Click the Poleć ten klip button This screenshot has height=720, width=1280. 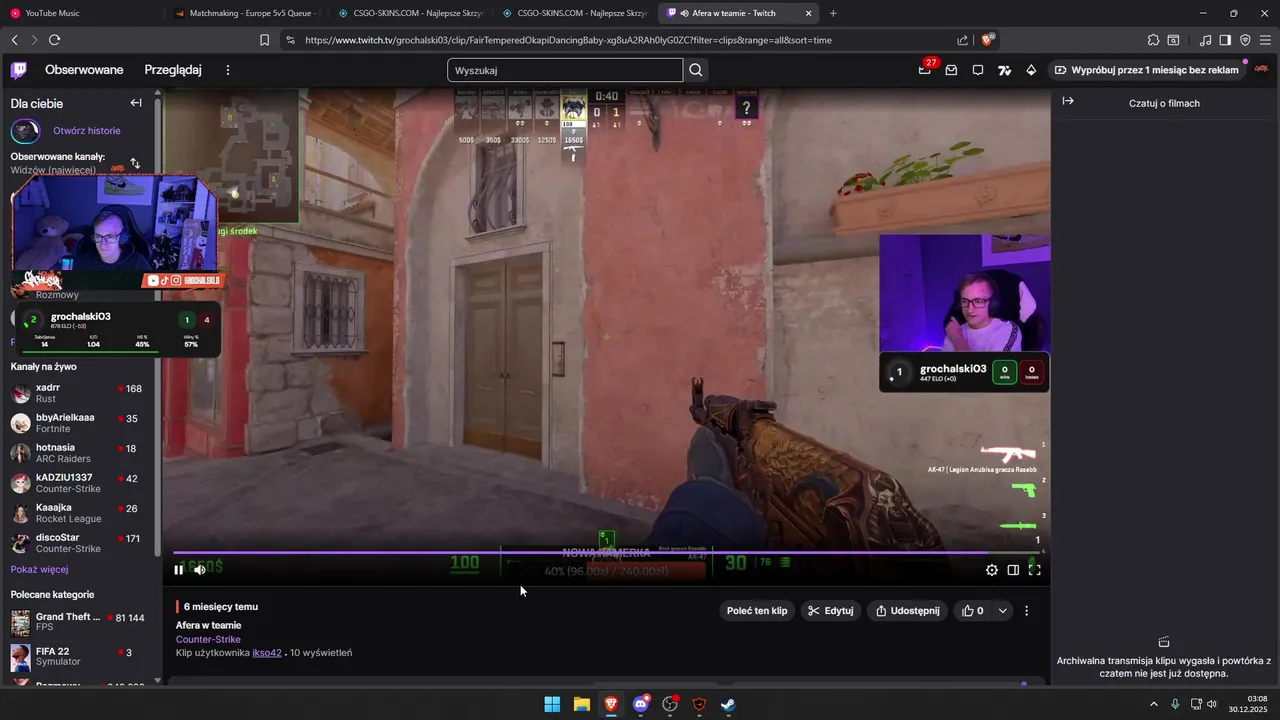point(757,611)
